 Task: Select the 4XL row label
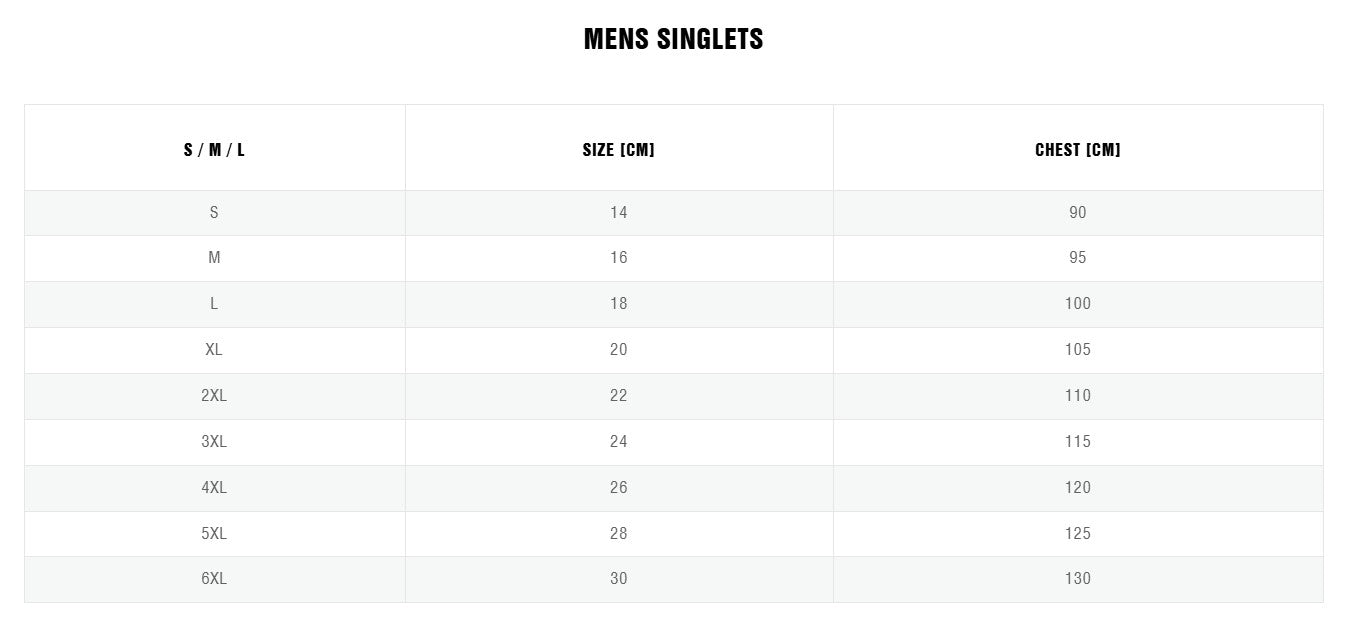coord(214,488)
